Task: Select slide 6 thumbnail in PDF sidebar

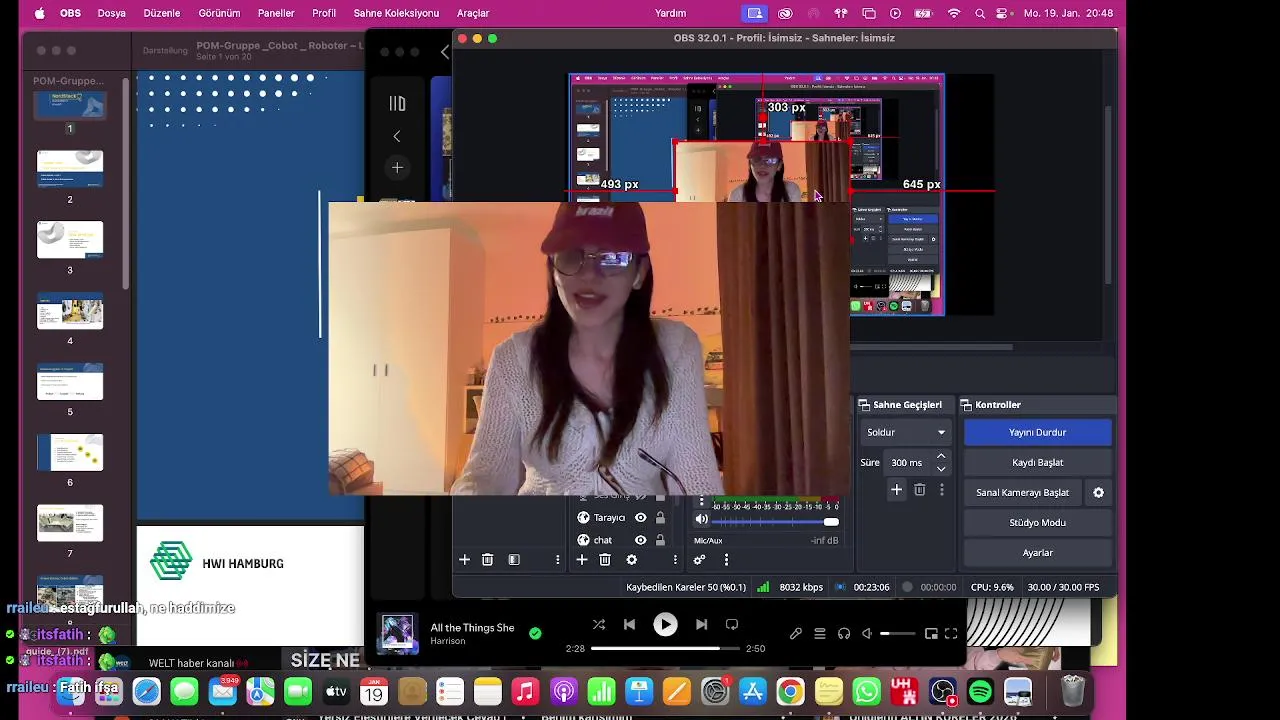Action: [x=70, y=452]
